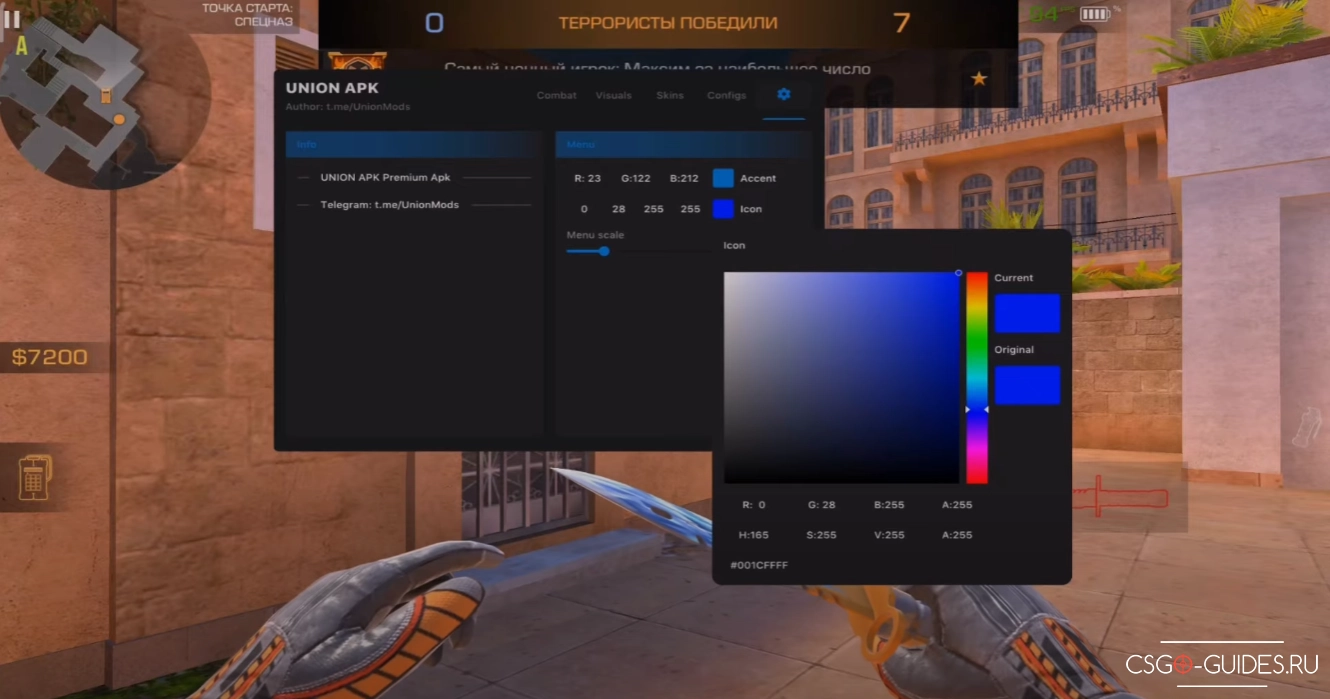1330x699 pixels.
Task: Click the Accent label
Action: [758, 178]
